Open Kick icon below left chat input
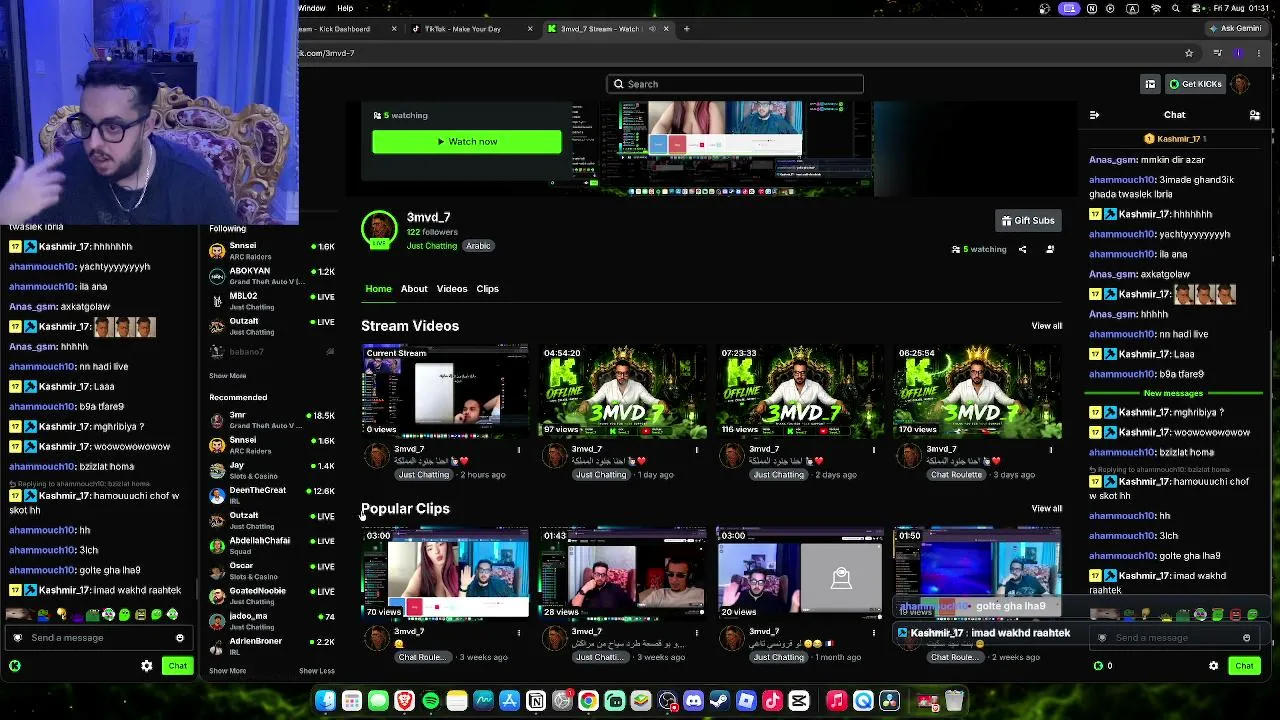Screen dimensions: 1280x720 tap(15, 666)
